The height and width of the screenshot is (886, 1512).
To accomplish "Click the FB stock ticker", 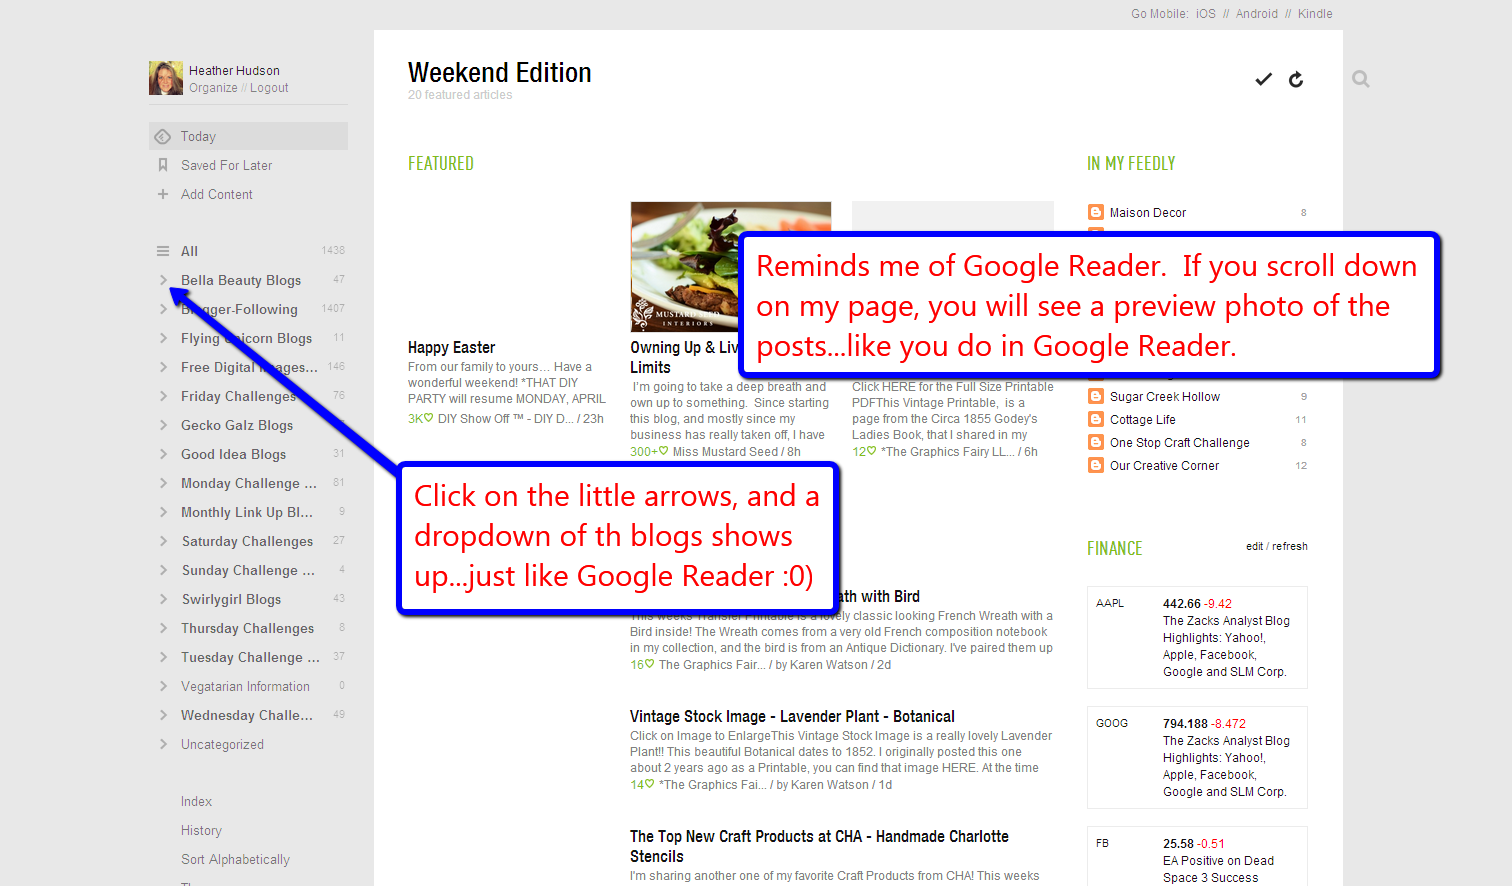I will 1102,843.
